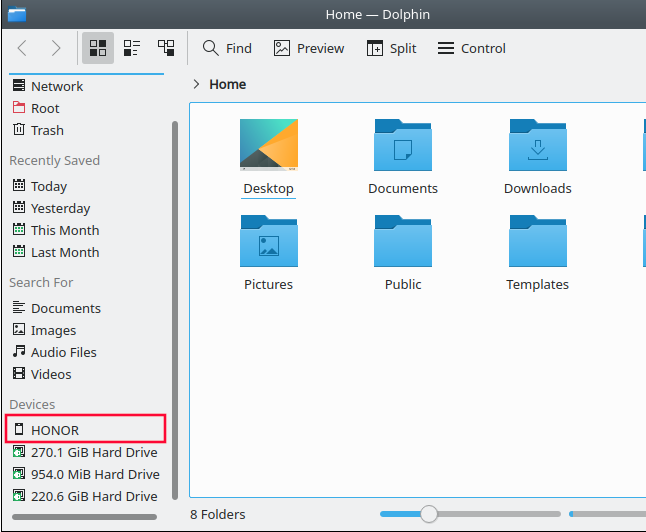Screen dimensions: 646x532
Task: Click the Downloads folder name label
Action: [538, 188]
